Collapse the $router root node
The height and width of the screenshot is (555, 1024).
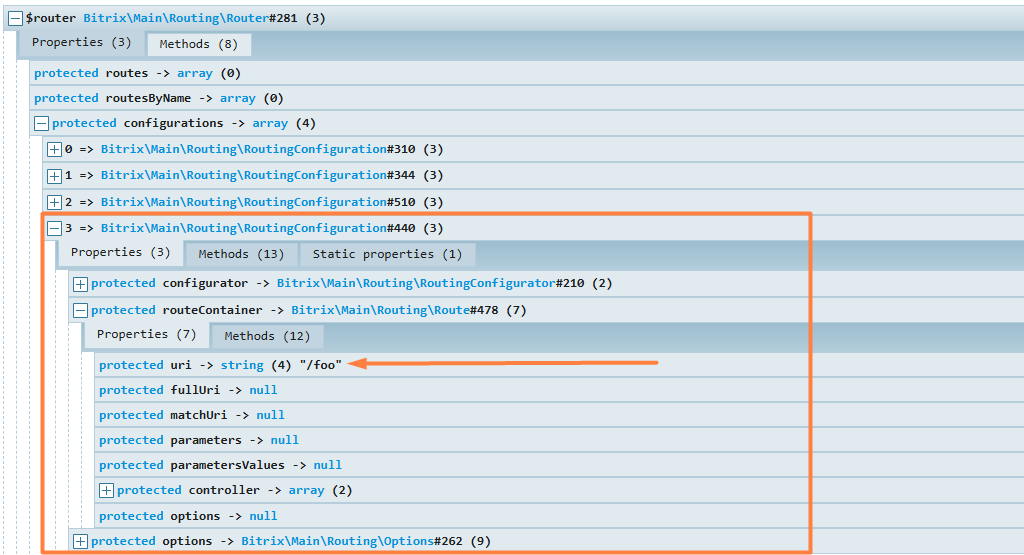point(15,19)
